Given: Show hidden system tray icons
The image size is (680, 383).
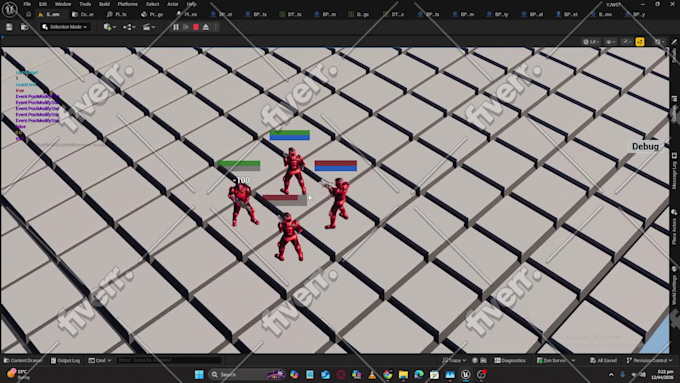Looking at the screenshot, I should (611, 374).
